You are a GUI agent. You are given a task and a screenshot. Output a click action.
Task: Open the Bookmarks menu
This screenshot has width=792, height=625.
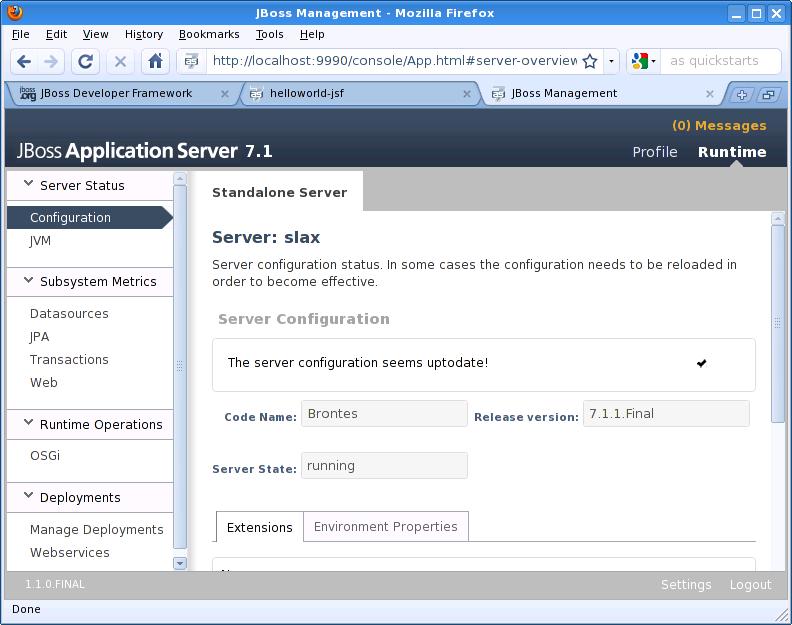[209, 34]
